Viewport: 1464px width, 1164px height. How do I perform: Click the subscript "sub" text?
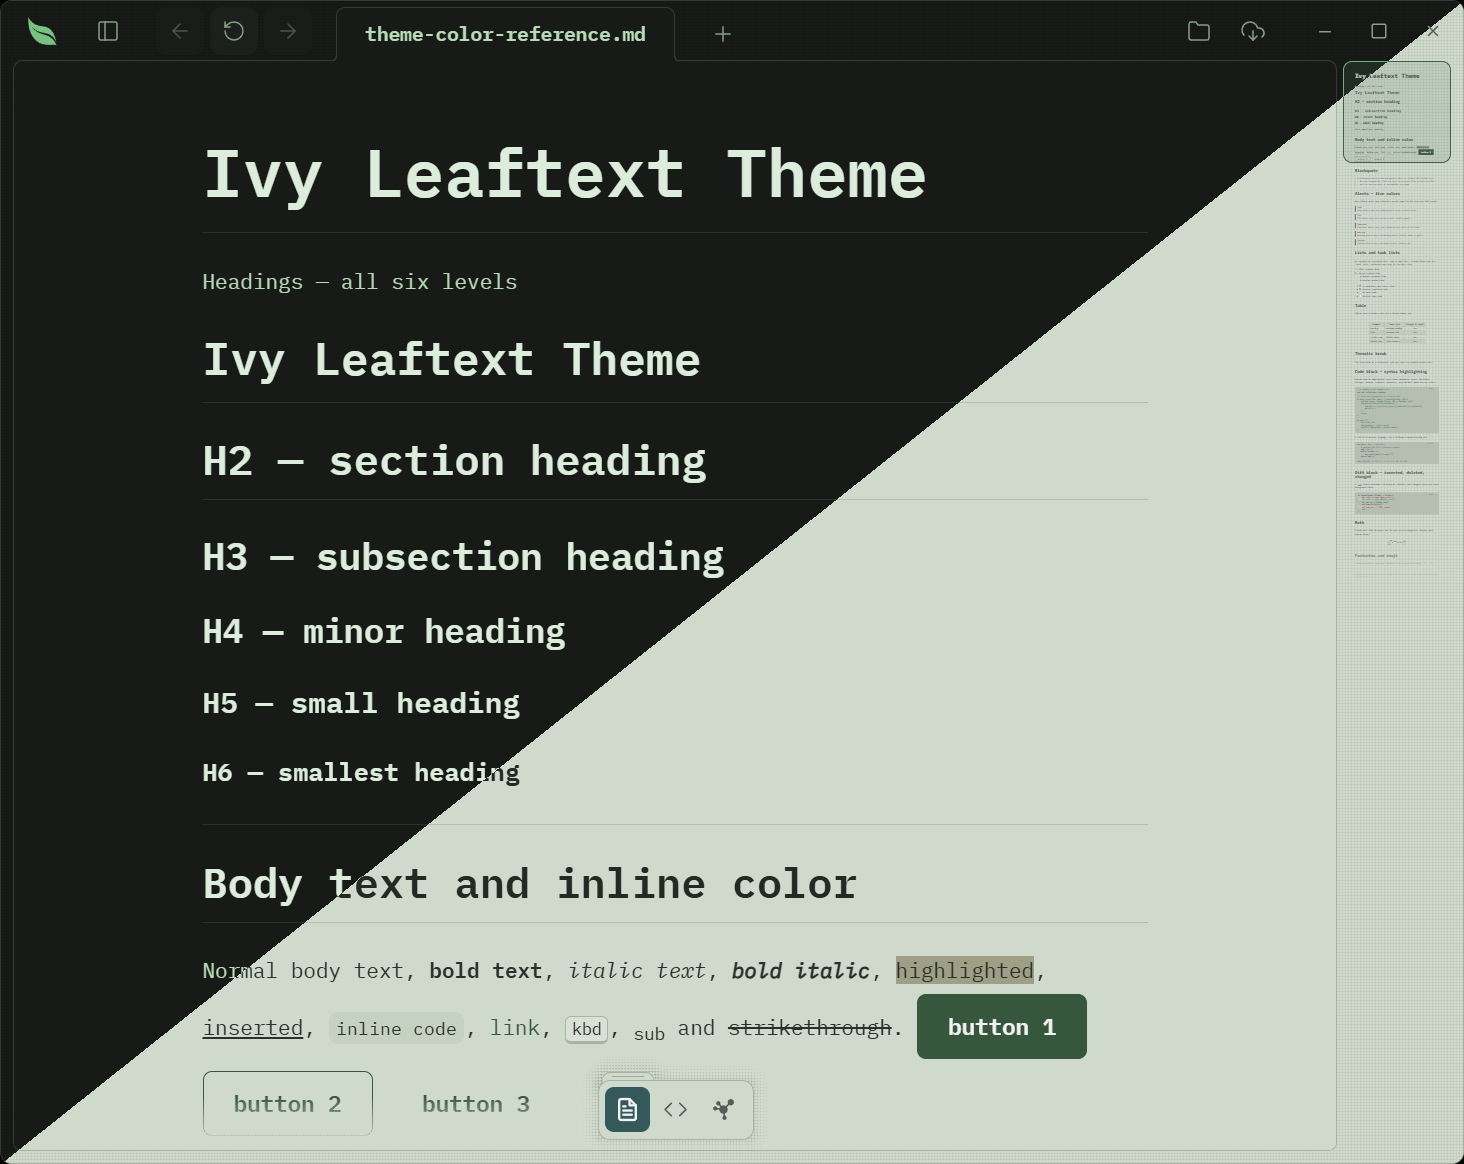(650, 1034)
